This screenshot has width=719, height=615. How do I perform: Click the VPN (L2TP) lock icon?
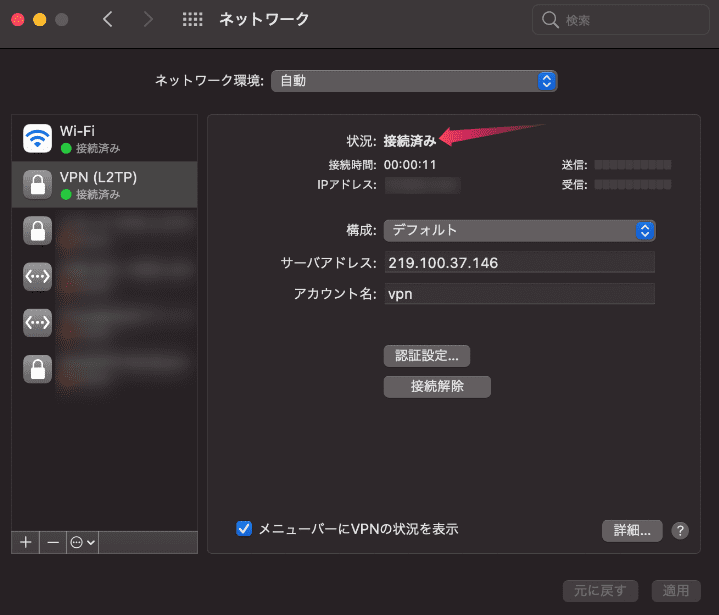pyautogui.click(x=38, y=185)
